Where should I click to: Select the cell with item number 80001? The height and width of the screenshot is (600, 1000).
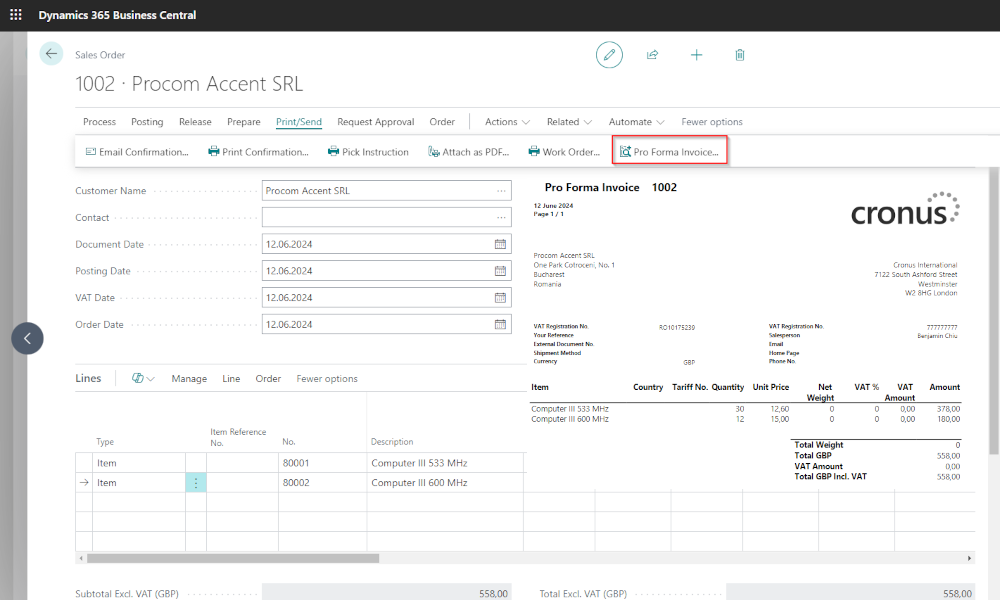click(322, 463)
